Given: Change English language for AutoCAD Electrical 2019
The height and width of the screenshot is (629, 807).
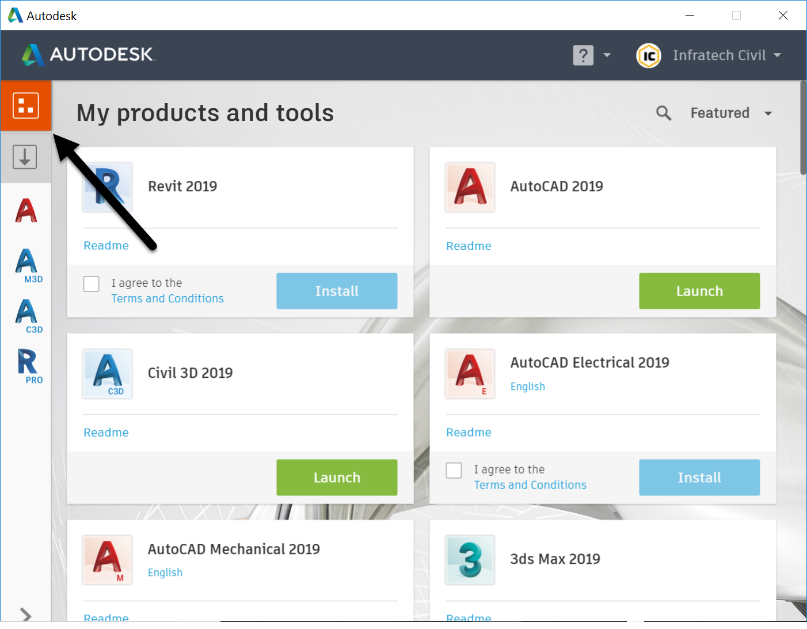Looking at the screenshot, I should [x=528, y=387].
